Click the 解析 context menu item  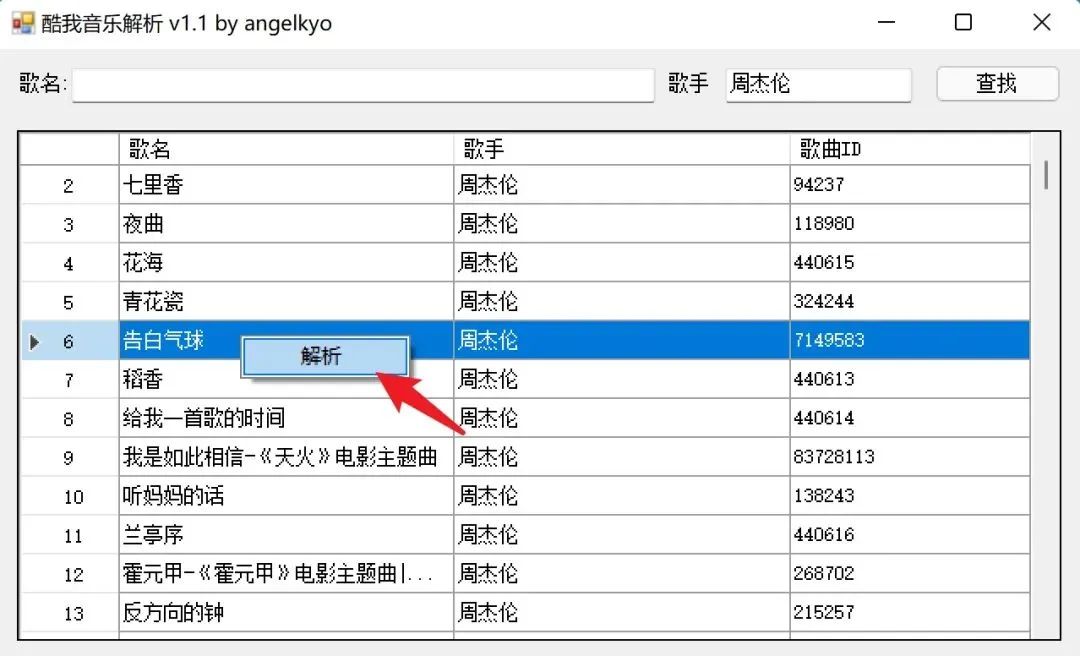325,356
